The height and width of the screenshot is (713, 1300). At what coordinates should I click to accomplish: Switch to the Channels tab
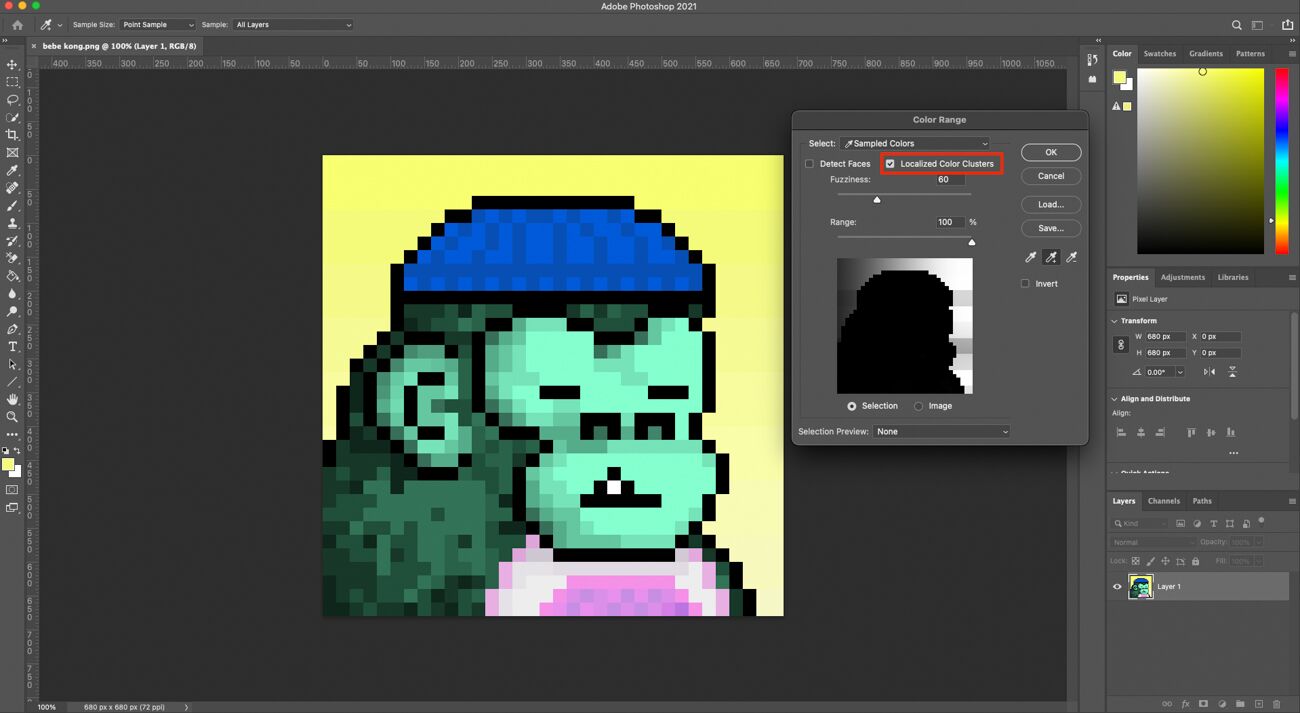pyautogui.click(x=1164, y=500)
